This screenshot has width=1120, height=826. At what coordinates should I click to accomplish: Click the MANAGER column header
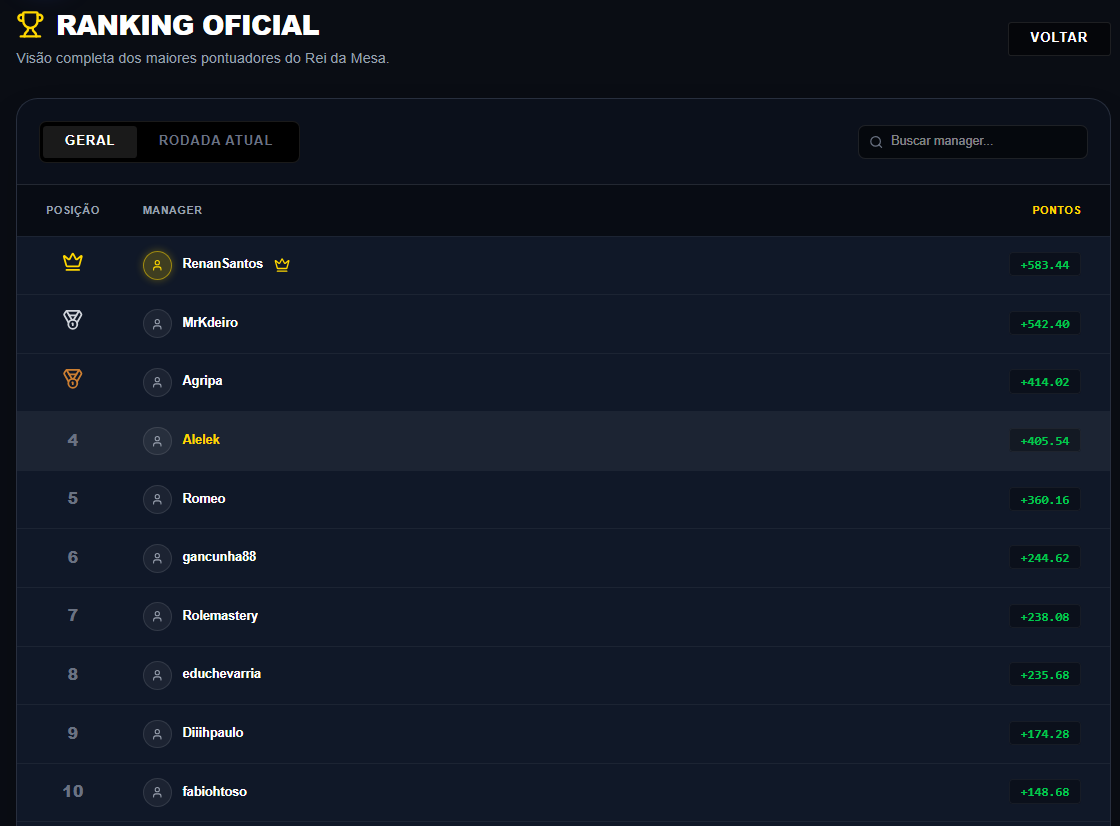tap(172, 210)
